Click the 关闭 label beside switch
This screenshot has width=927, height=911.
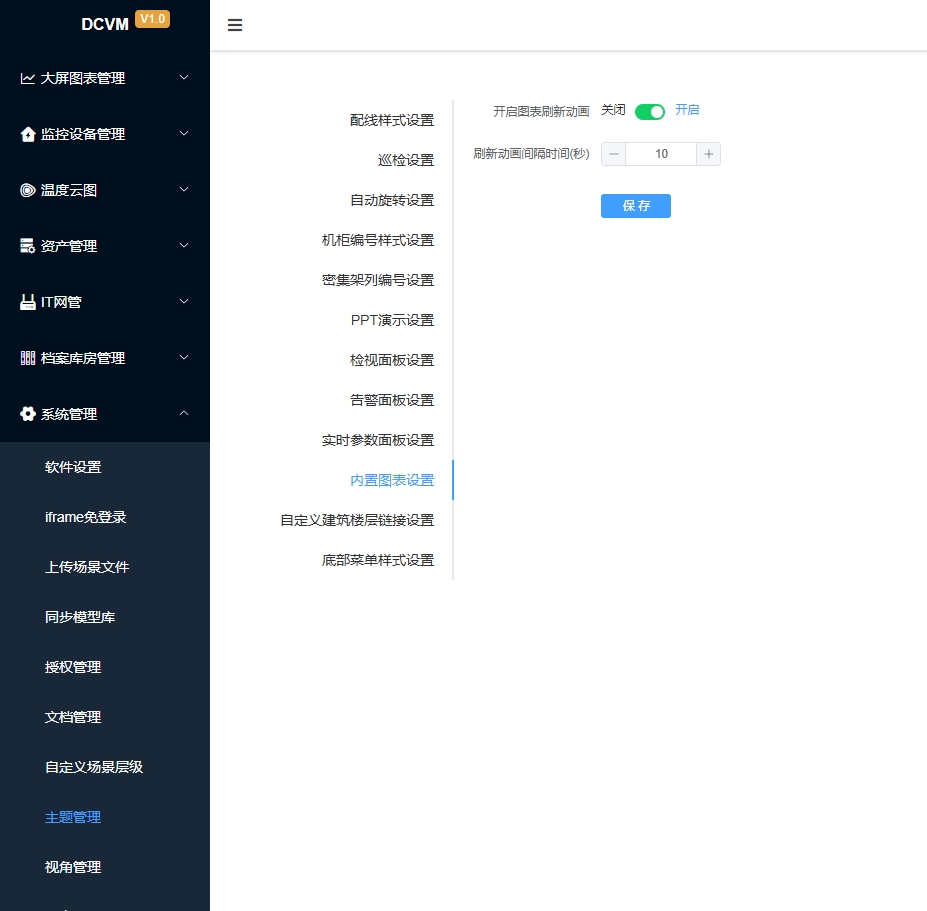613,110
